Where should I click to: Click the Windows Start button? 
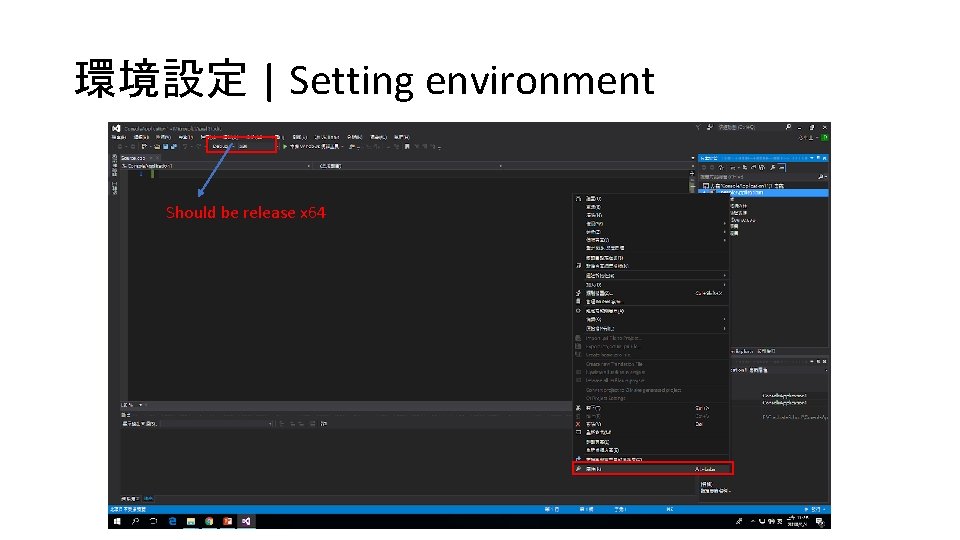point(118,522)
